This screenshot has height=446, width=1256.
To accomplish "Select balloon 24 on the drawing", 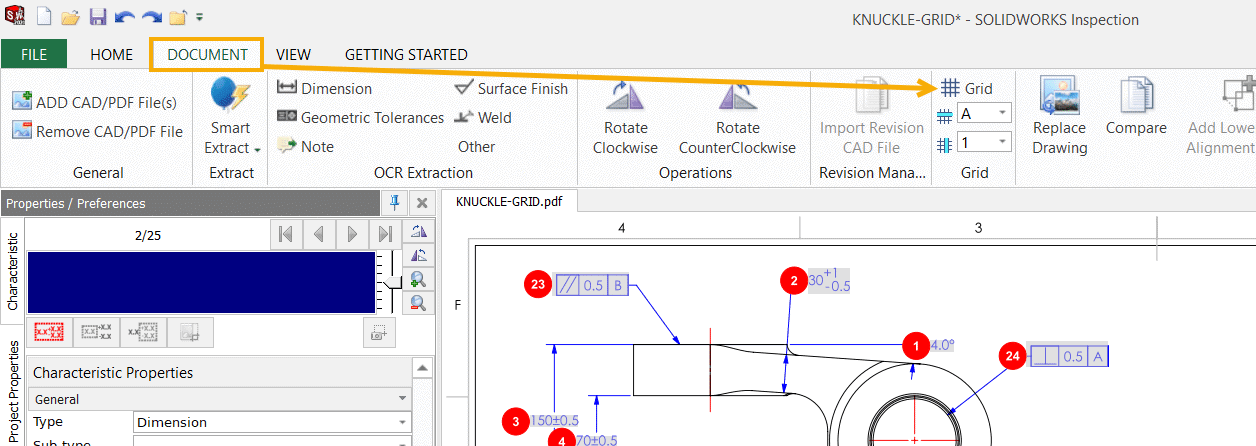I will 1012,356.
